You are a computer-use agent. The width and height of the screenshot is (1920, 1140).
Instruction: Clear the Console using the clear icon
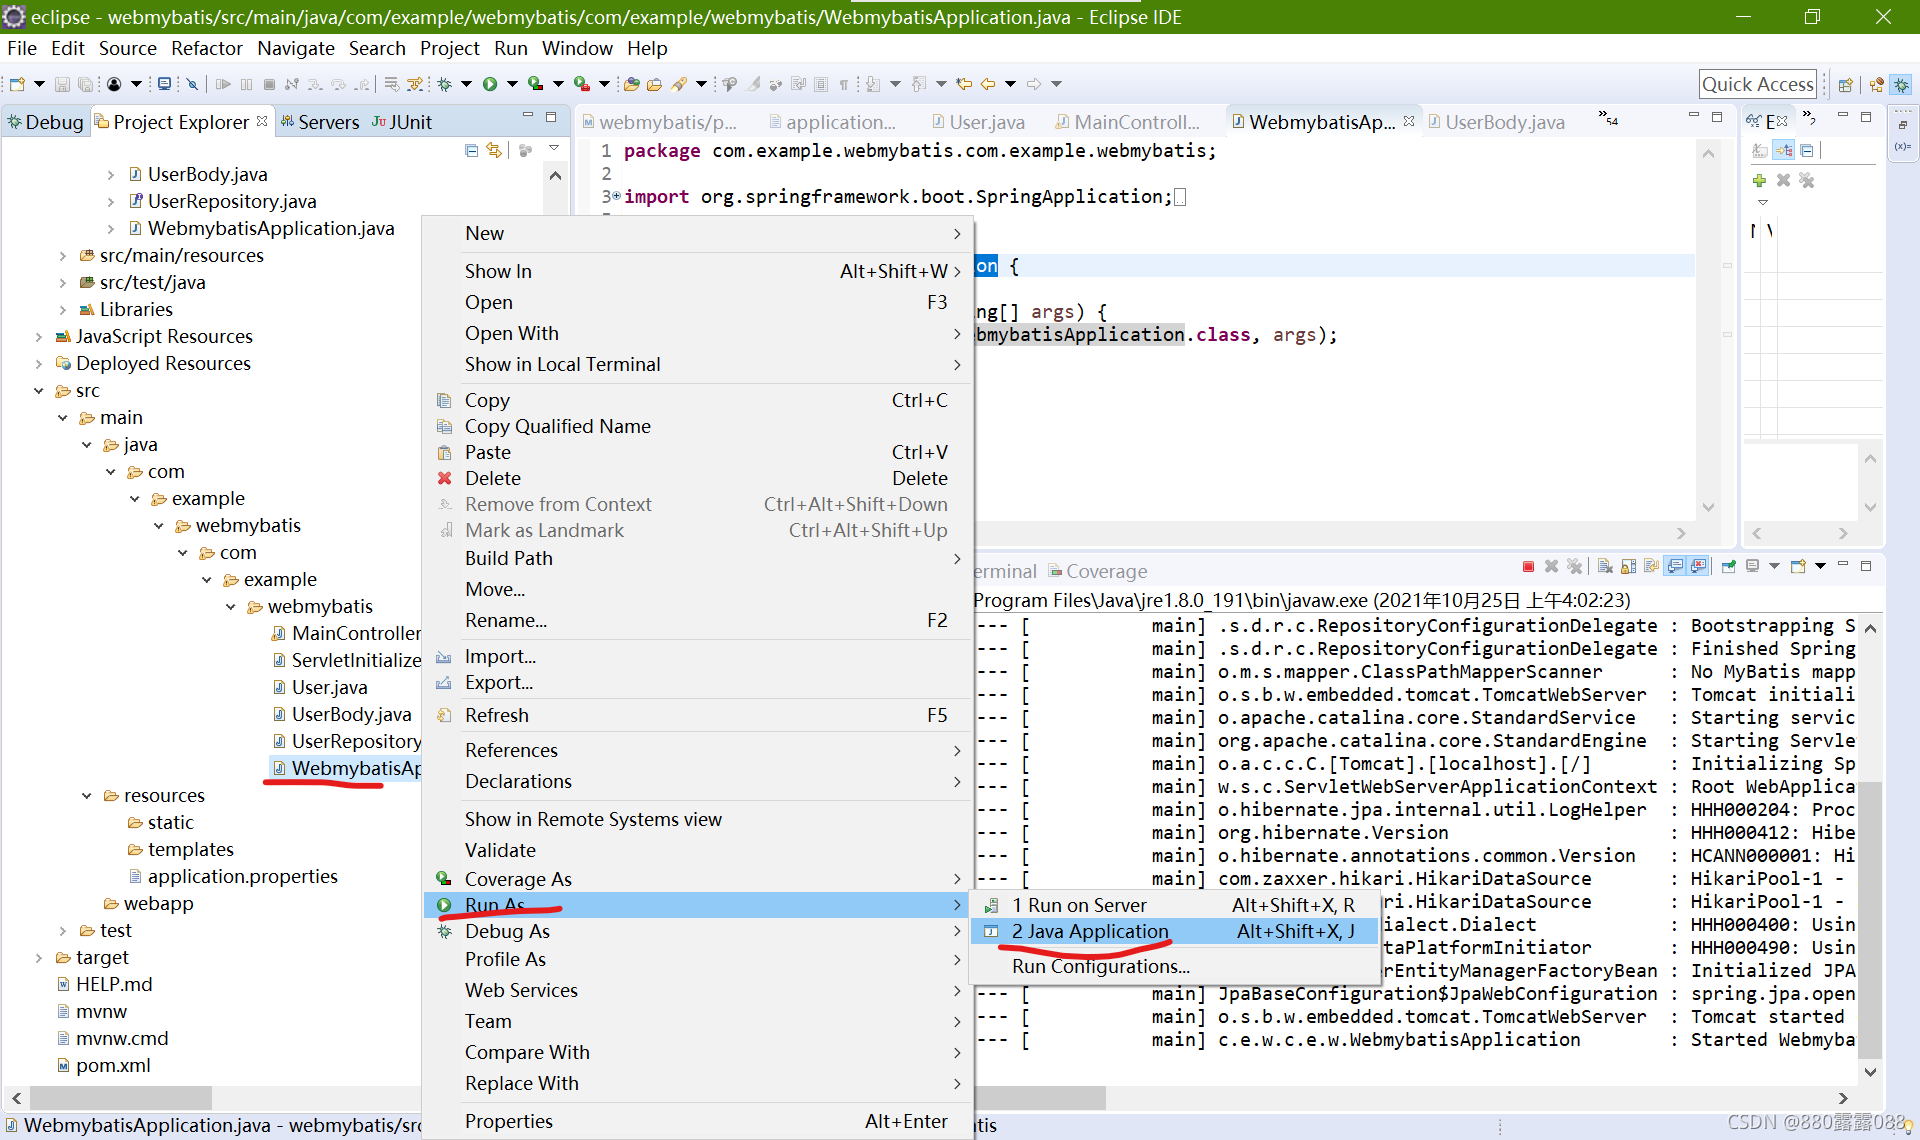pyautogui.click(x=1604, y=567)
